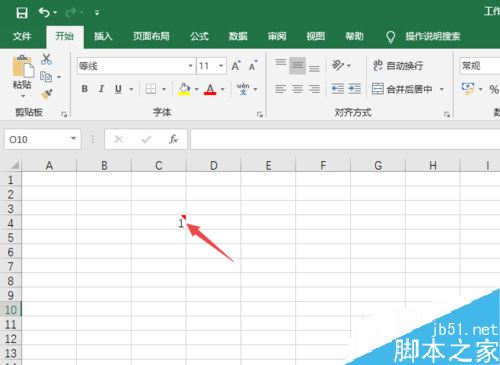Screen dimensions: 500x365
Task: Select the Format Painter brush
Action: (x=46, y=94)
